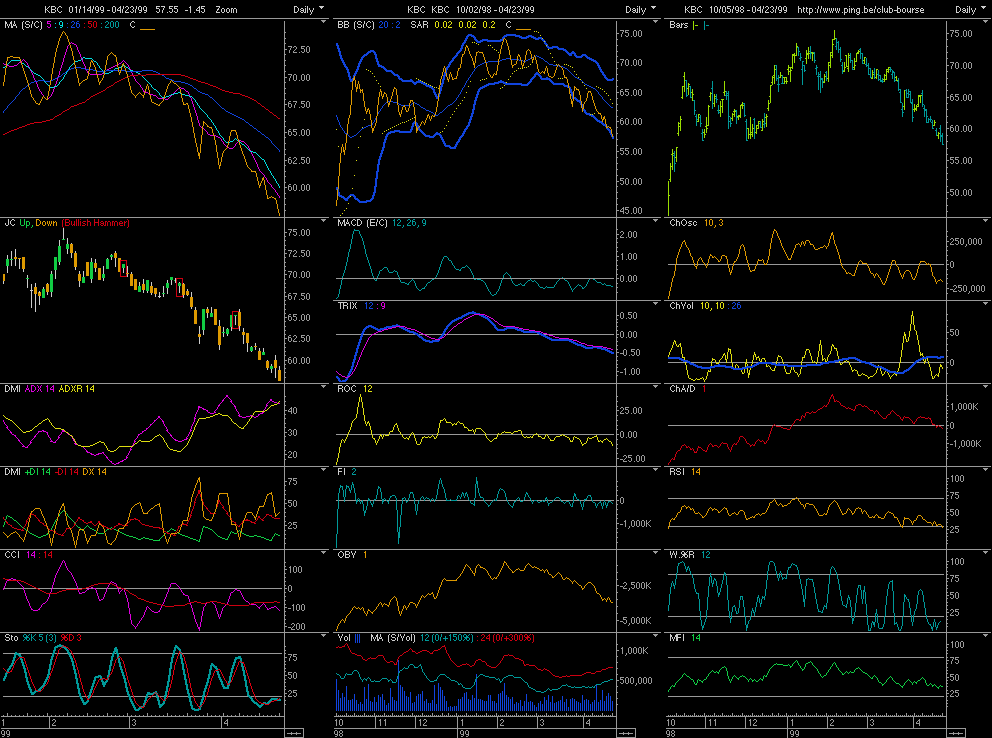Open the Sto stochastic panel menu arrow
The height and width of the screenshot is (738, 992).
pyautogui.click(x=324, y=635)
